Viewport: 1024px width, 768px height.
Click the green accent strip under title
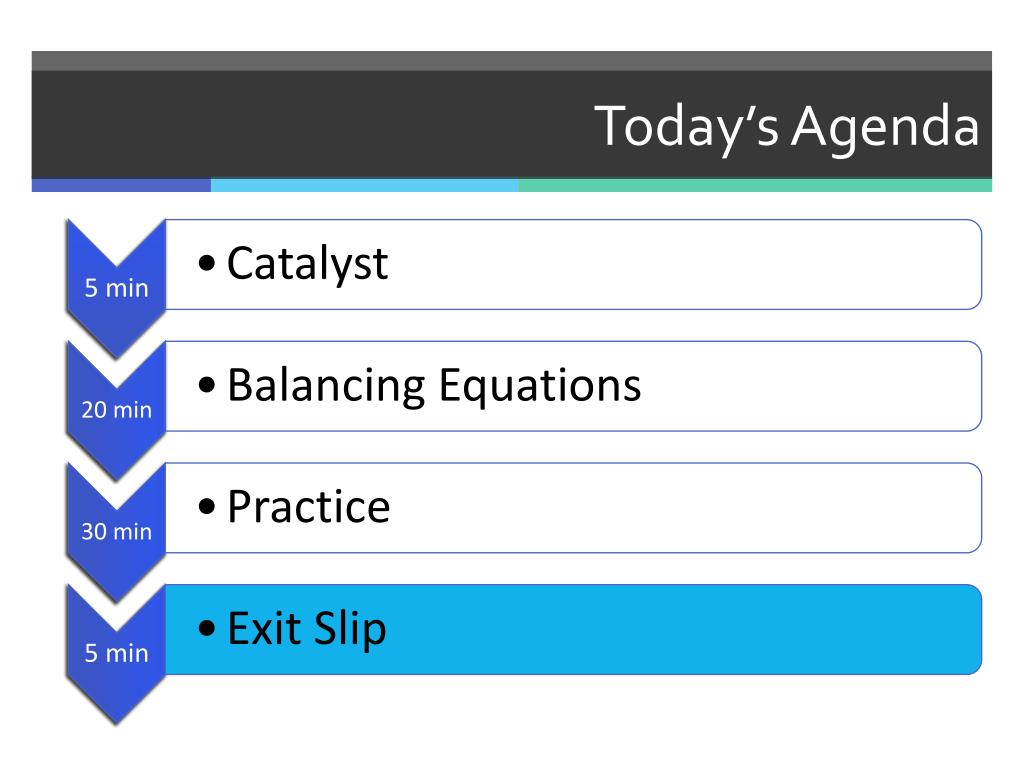(755, 185)
